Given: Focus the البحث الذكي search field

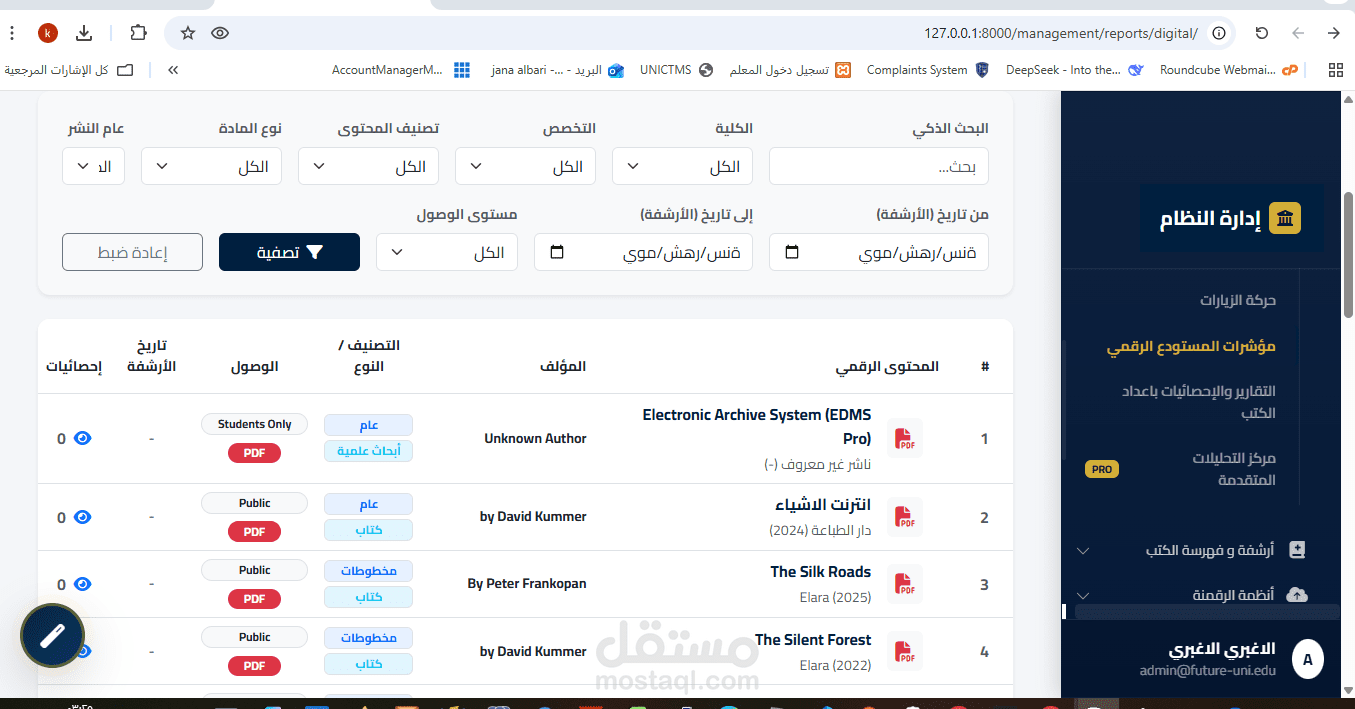Looking at the screenshot, I should tap(879, 166).
